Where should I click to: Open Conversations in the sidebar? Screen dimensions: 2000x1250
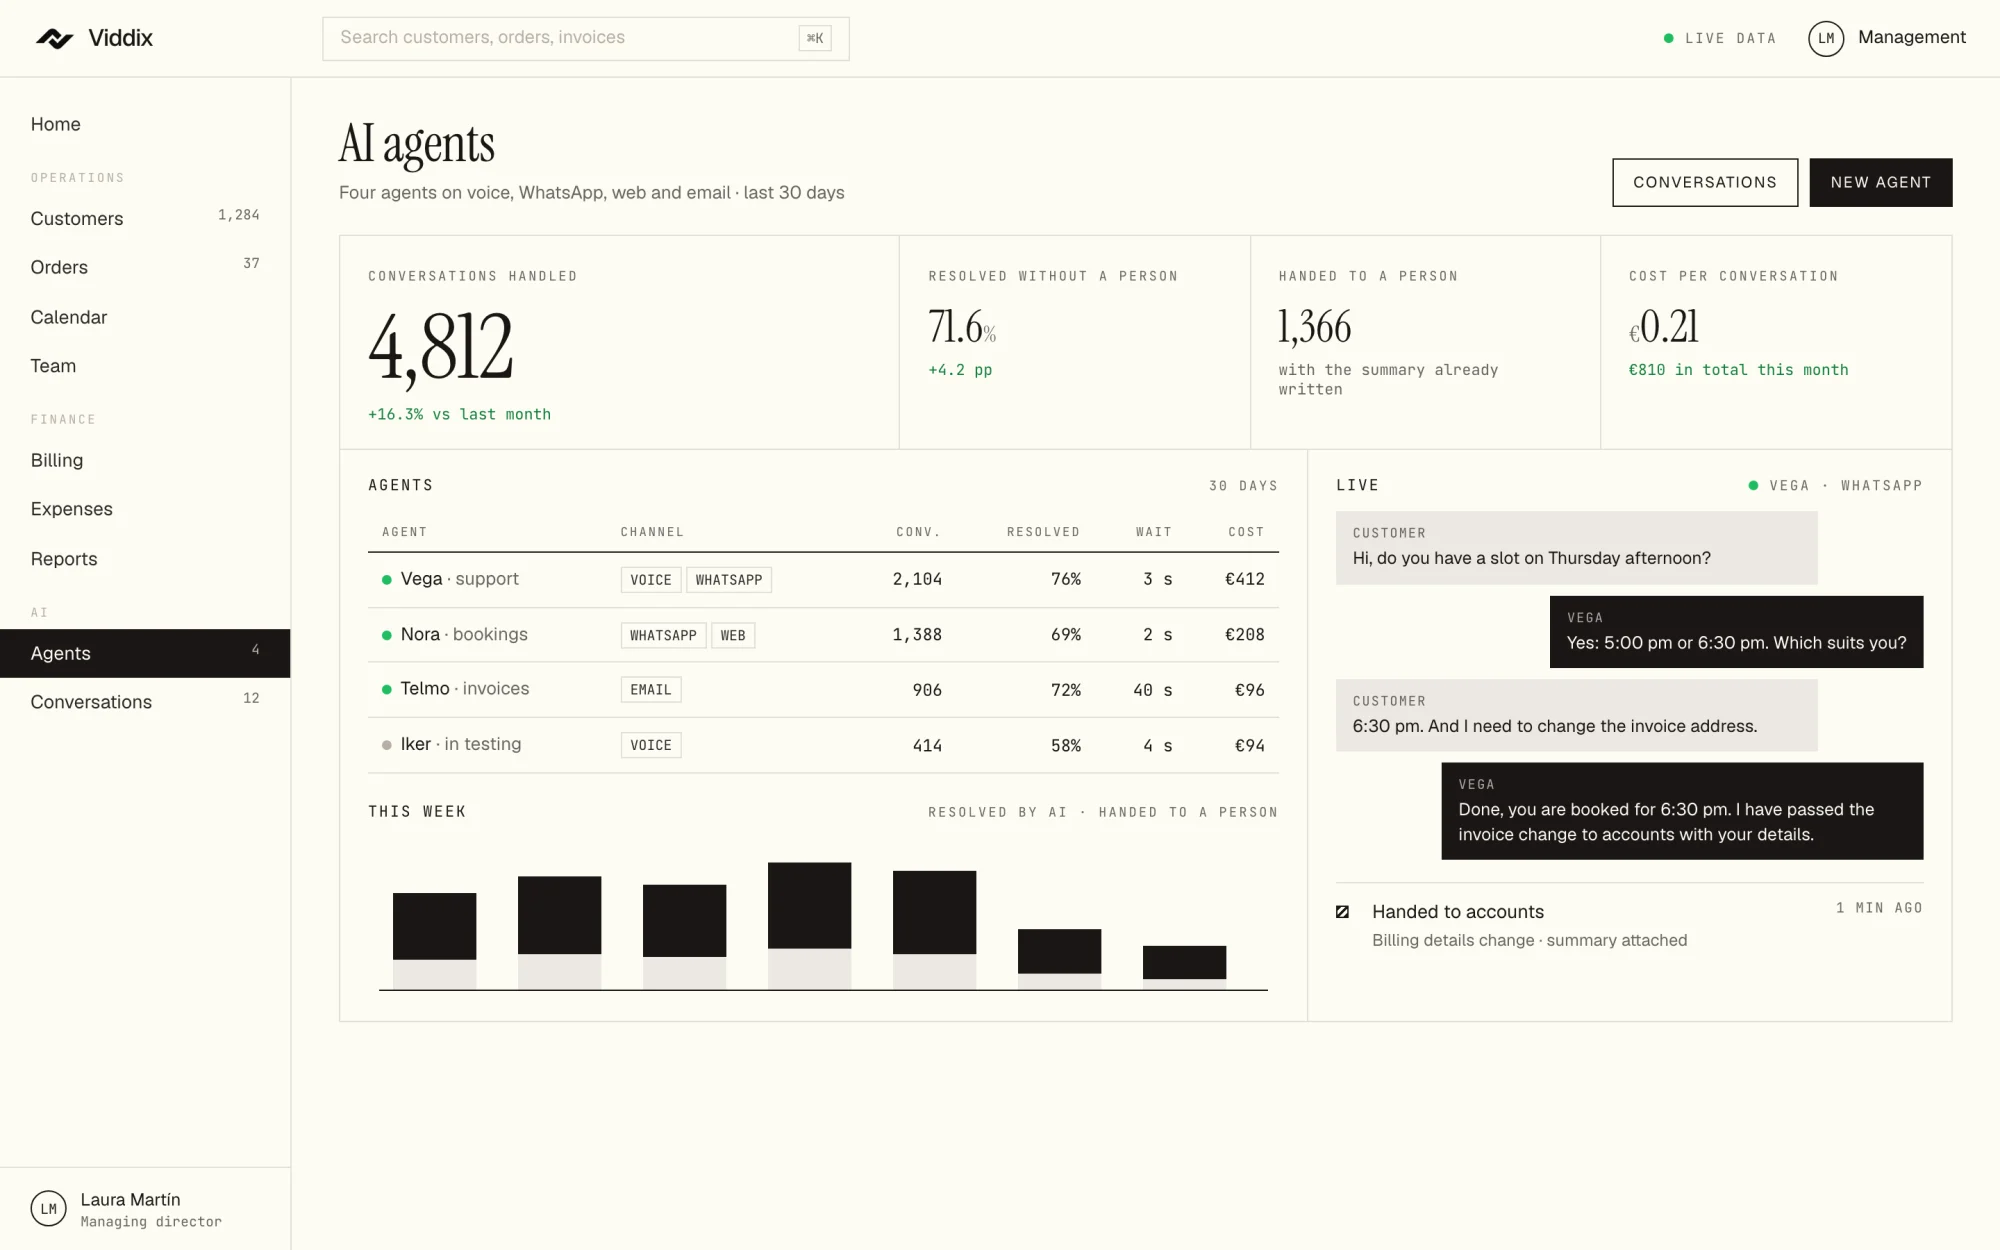(x=145, y=702)
